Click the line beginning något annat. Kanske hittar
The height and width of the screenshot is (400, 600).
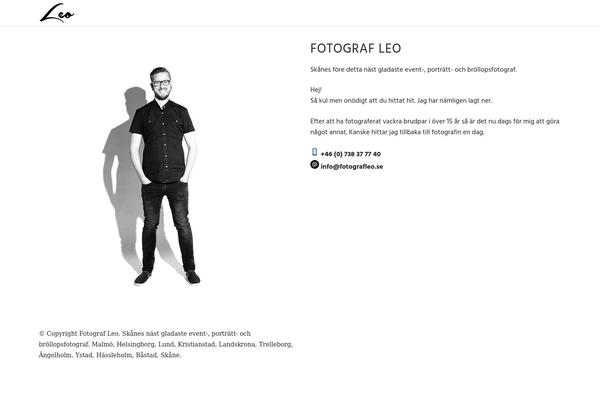click(397, 132)
